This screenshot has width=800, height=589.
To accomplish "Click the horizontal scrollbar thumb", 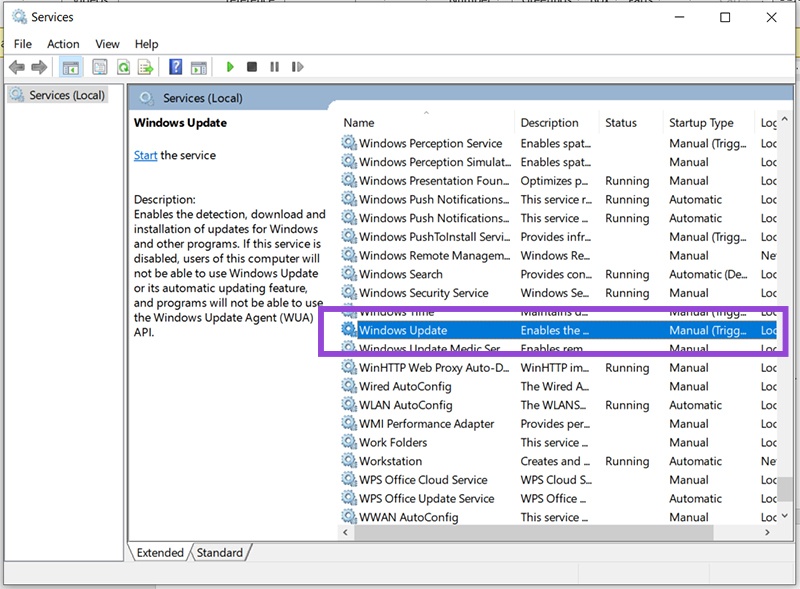I will pyautogui.click(x=534, y=532).
